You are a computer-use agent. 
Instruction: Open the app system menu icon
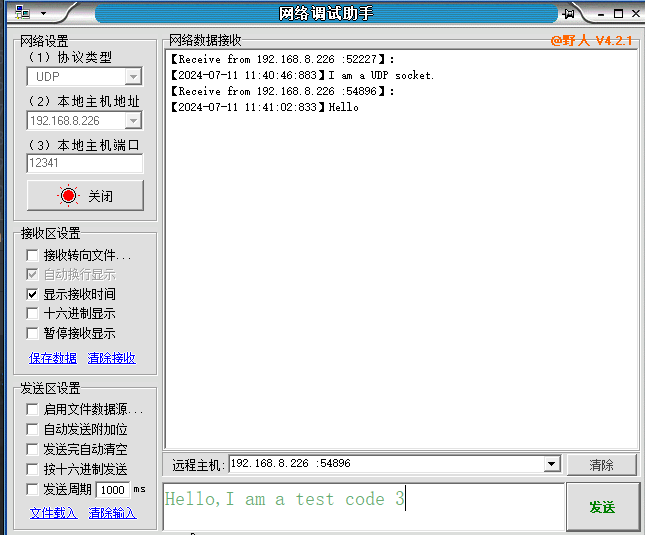tap(23, 13)
